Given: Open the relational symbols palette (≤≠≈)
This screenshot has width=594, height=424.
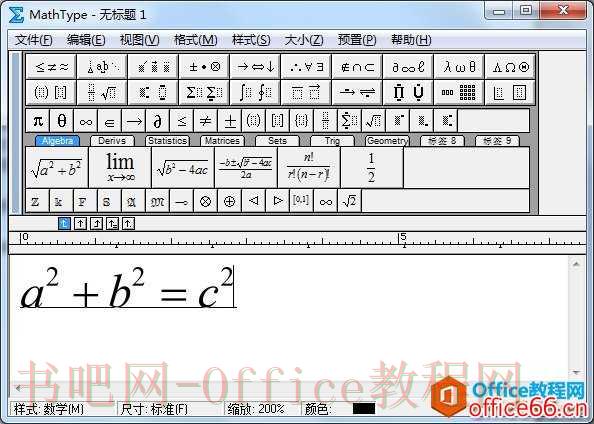Looking at the screenshot, I should (x=51, y=67).
